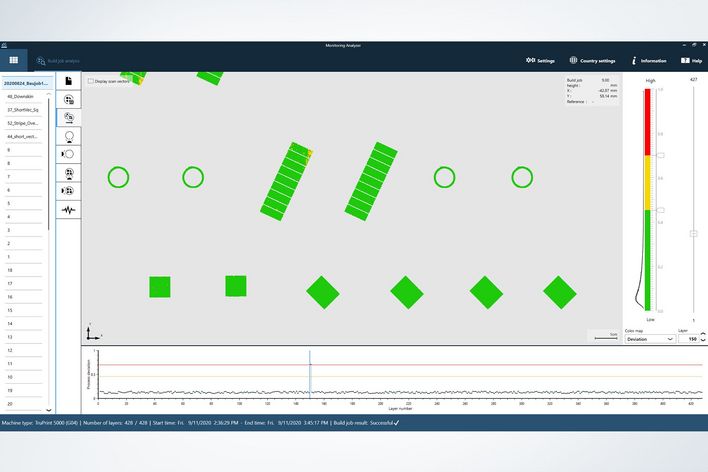Viewport: 708px width, 472px height.
Task: Open the Color map Deviation dropdown
Action: (649, 339)
